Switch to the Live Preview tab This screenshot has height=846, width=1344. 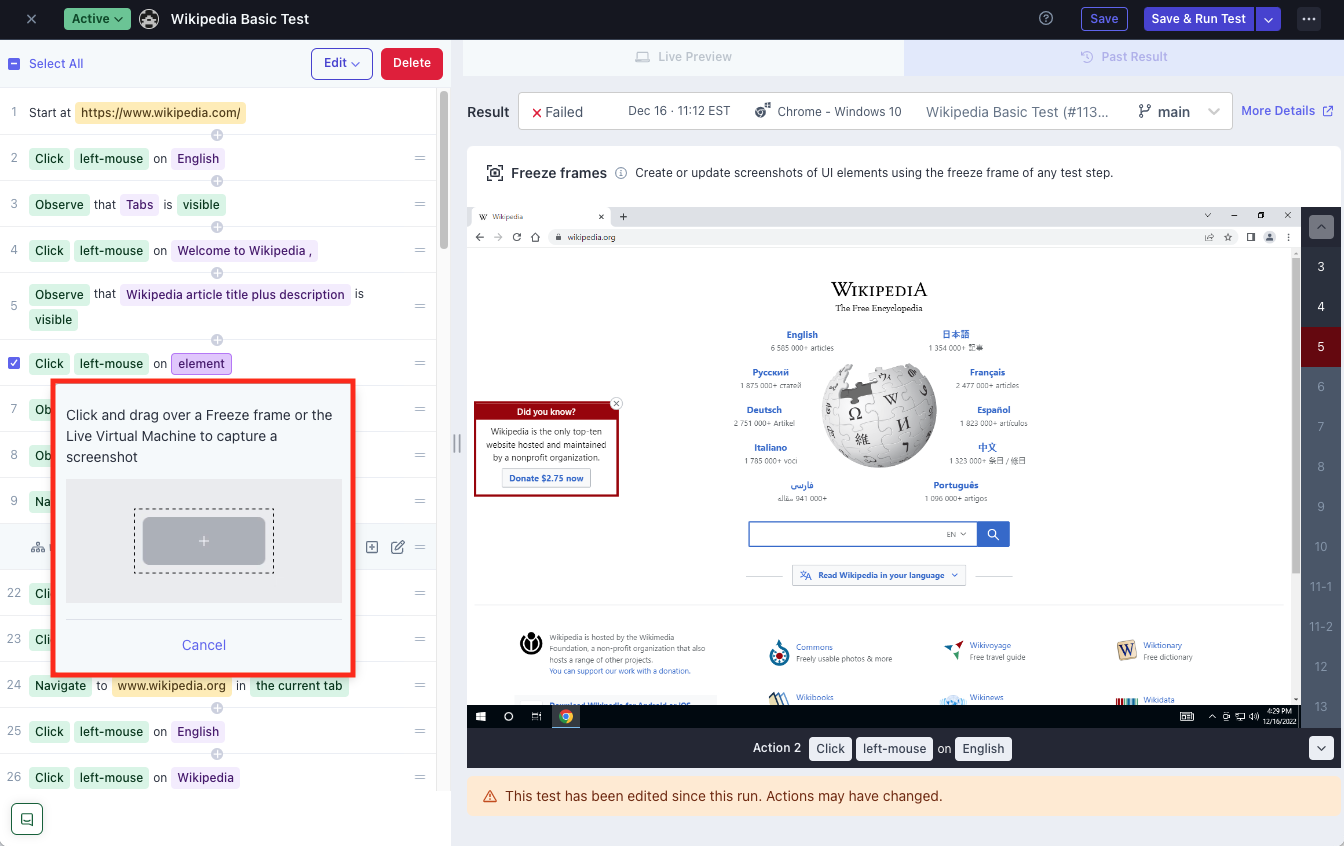coord(684,57)
